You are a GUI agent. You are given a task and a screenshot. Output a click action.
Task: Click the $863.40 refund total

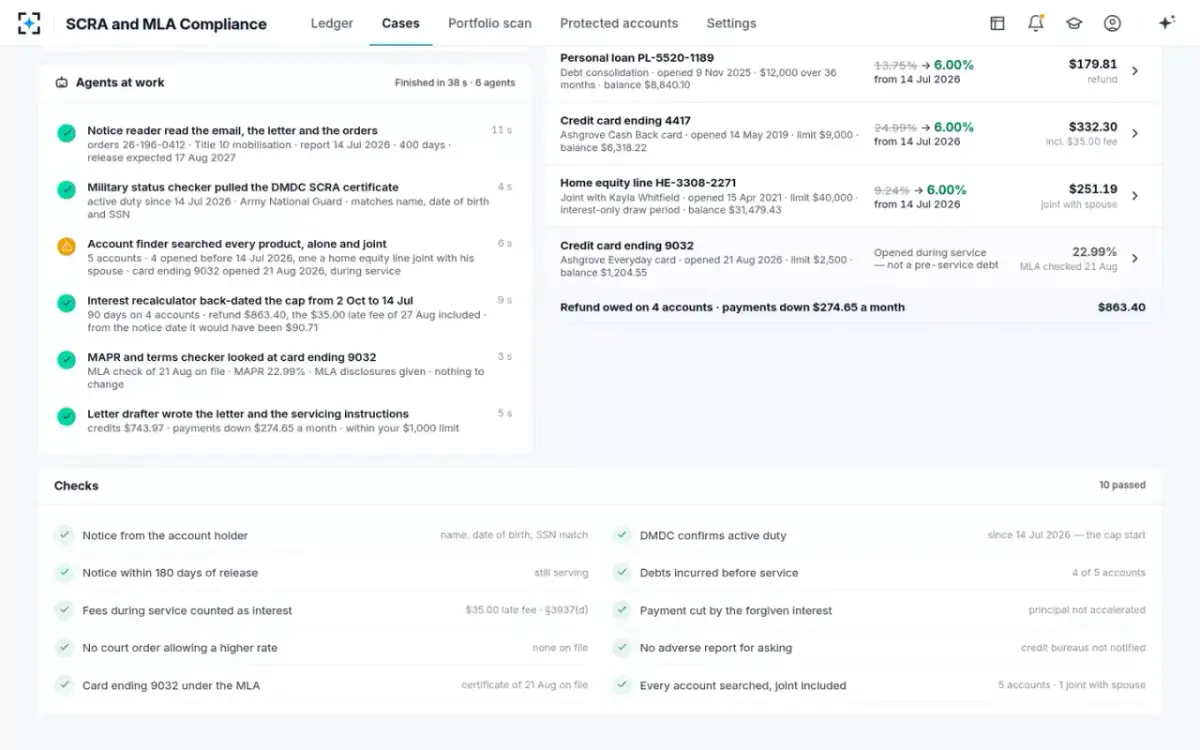click(x=1122, y=307)
